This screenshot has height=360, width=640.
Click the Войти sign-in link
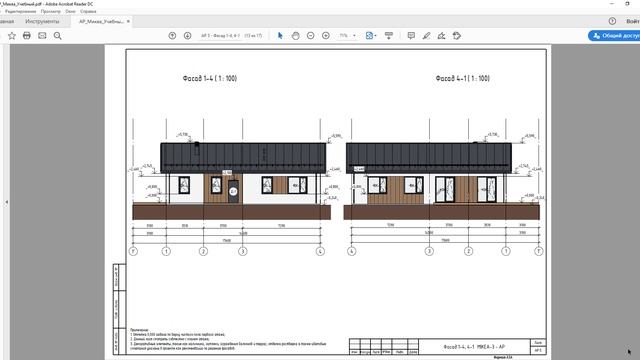(633, 21)
